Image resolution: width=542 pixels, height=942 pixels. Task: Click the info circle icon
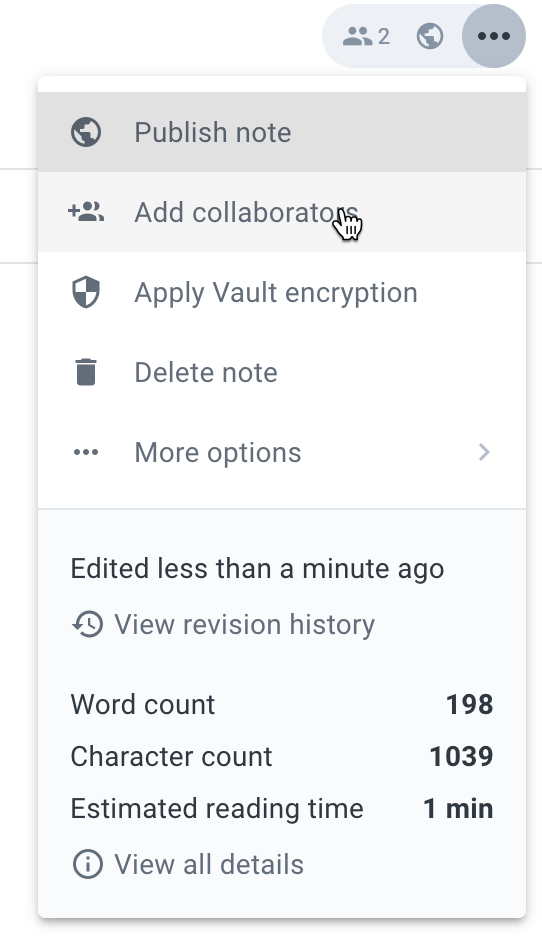coord(88,864)
